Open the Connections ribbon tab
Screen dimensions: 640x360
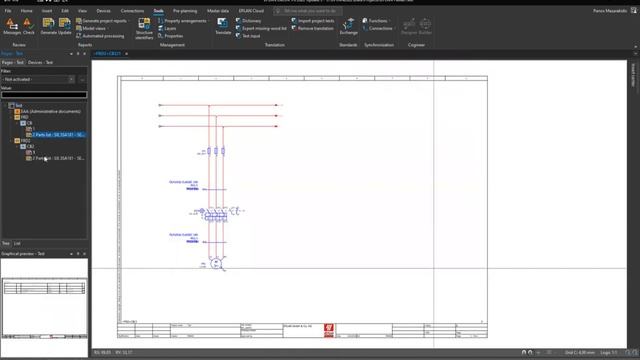(x=132, y=11)
